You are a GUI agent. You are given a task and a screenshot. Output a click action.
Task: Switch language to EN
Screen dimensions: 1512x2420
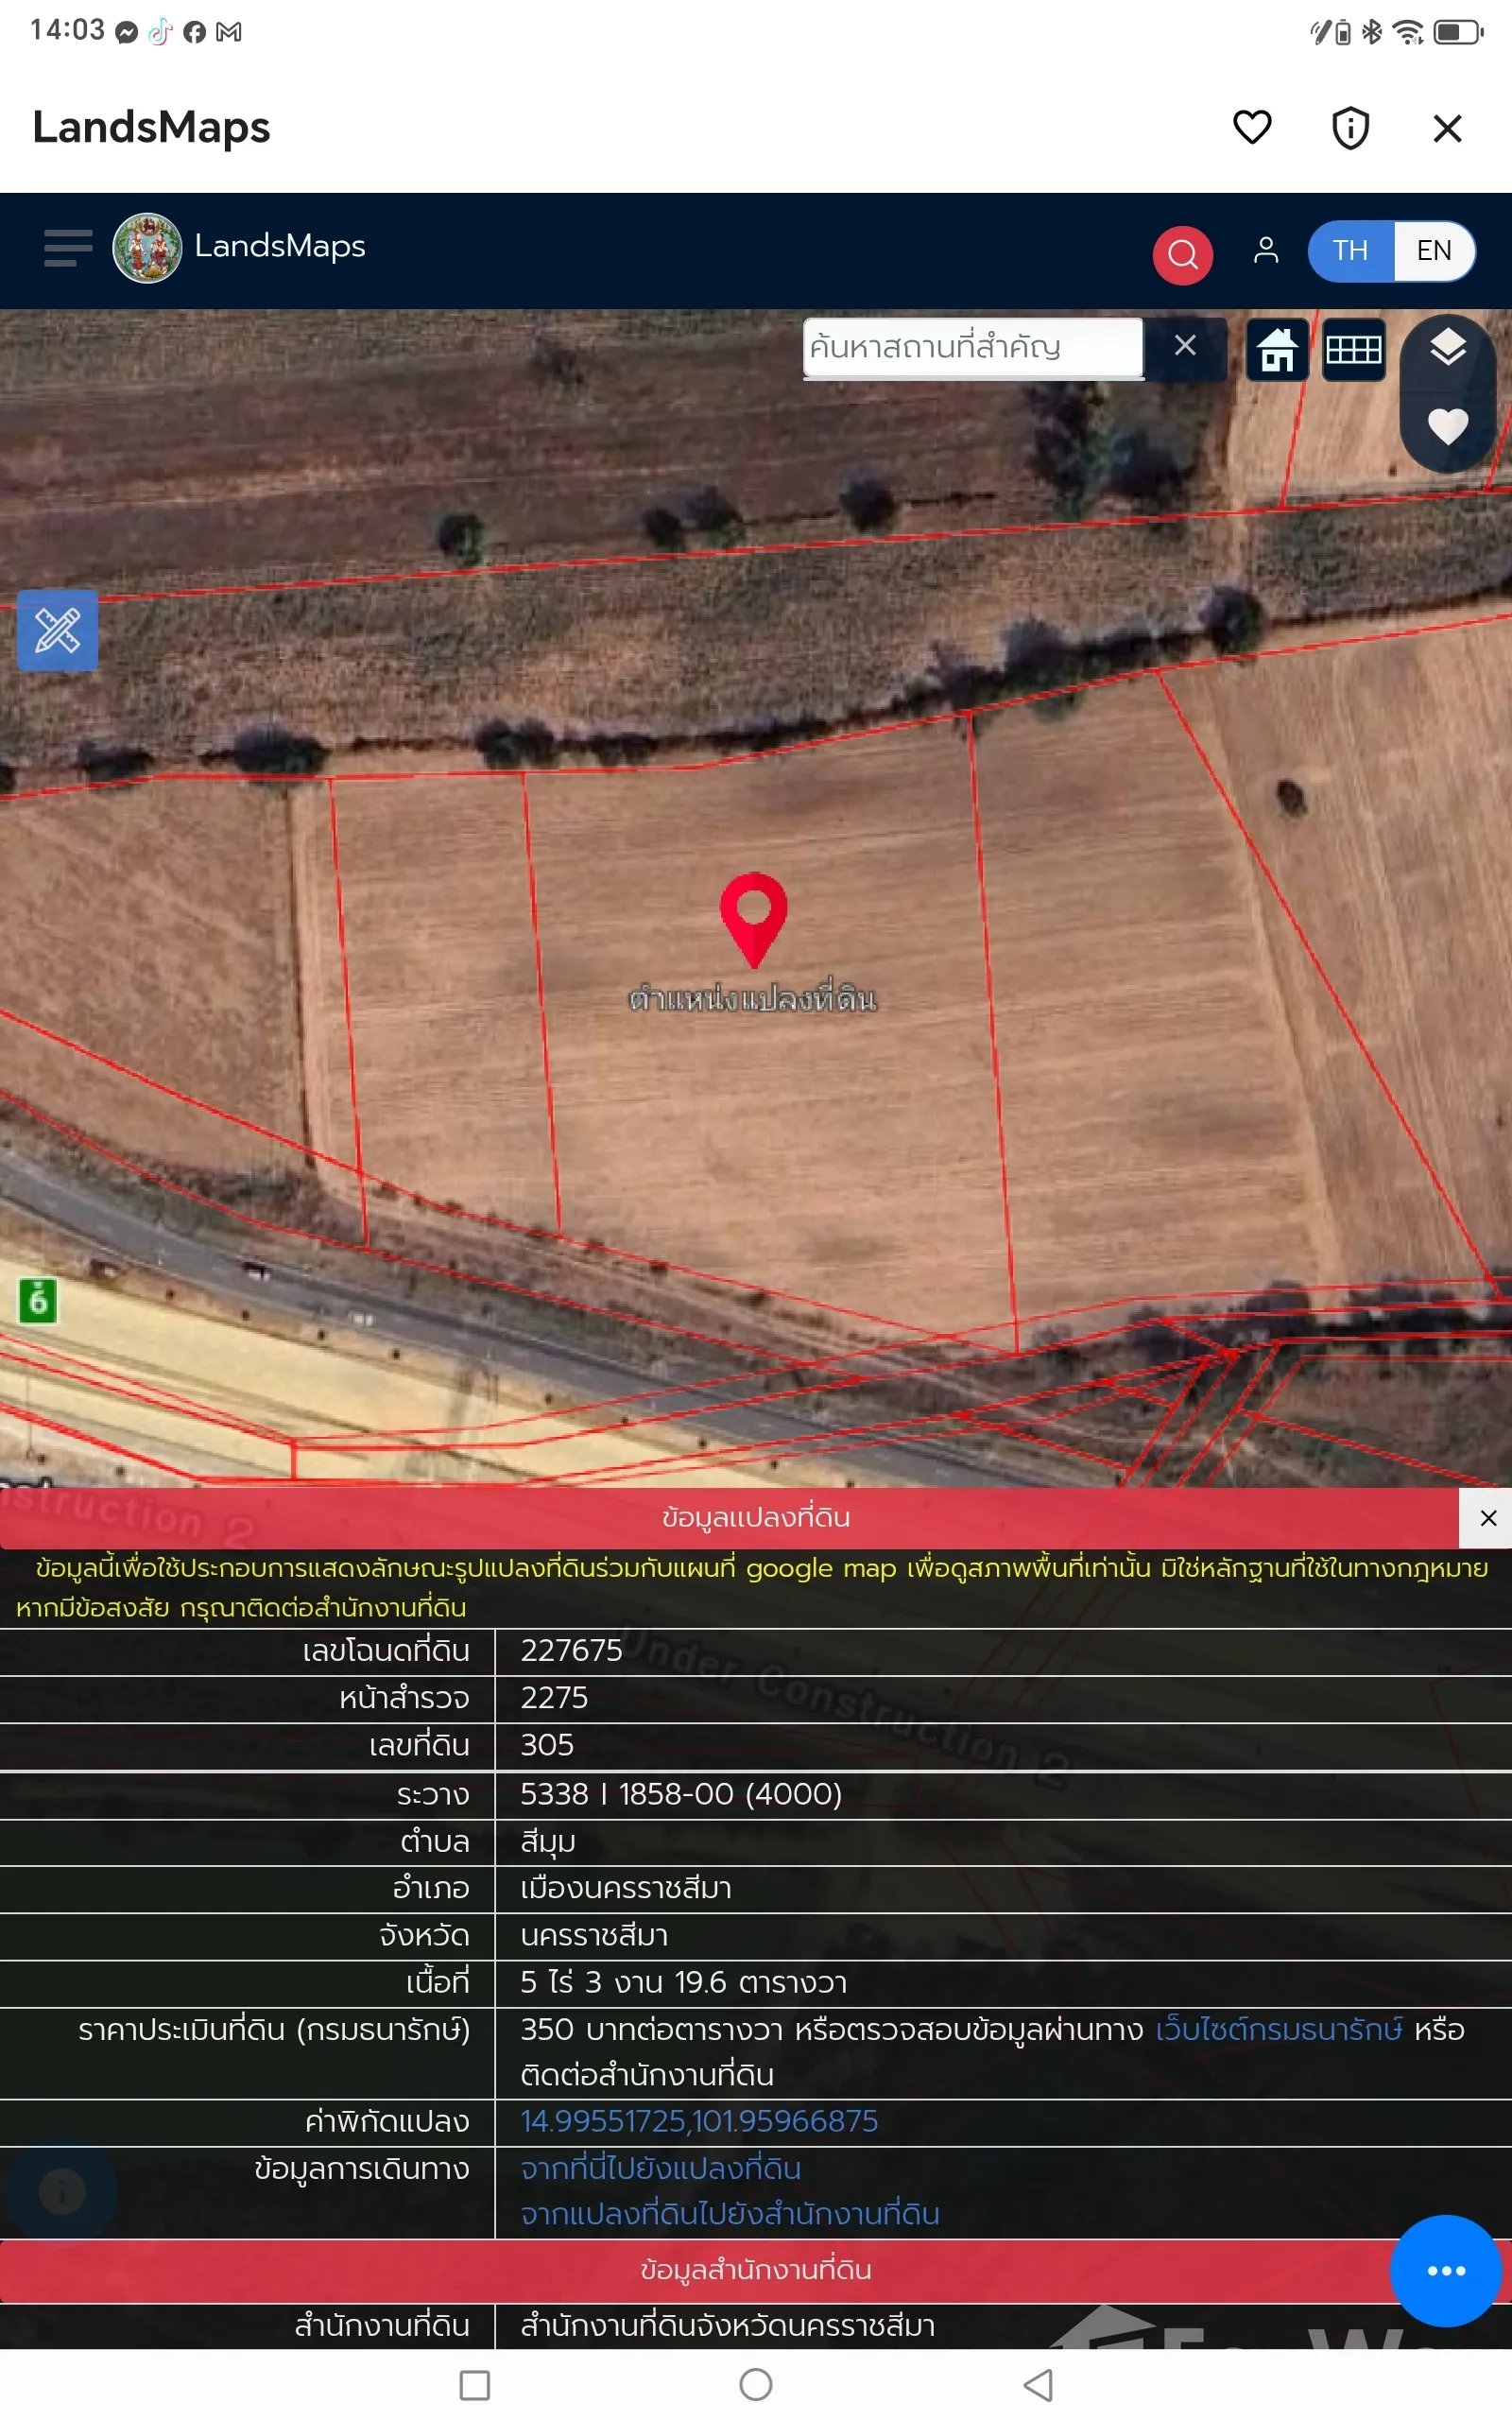click(x=1433, y=250)
